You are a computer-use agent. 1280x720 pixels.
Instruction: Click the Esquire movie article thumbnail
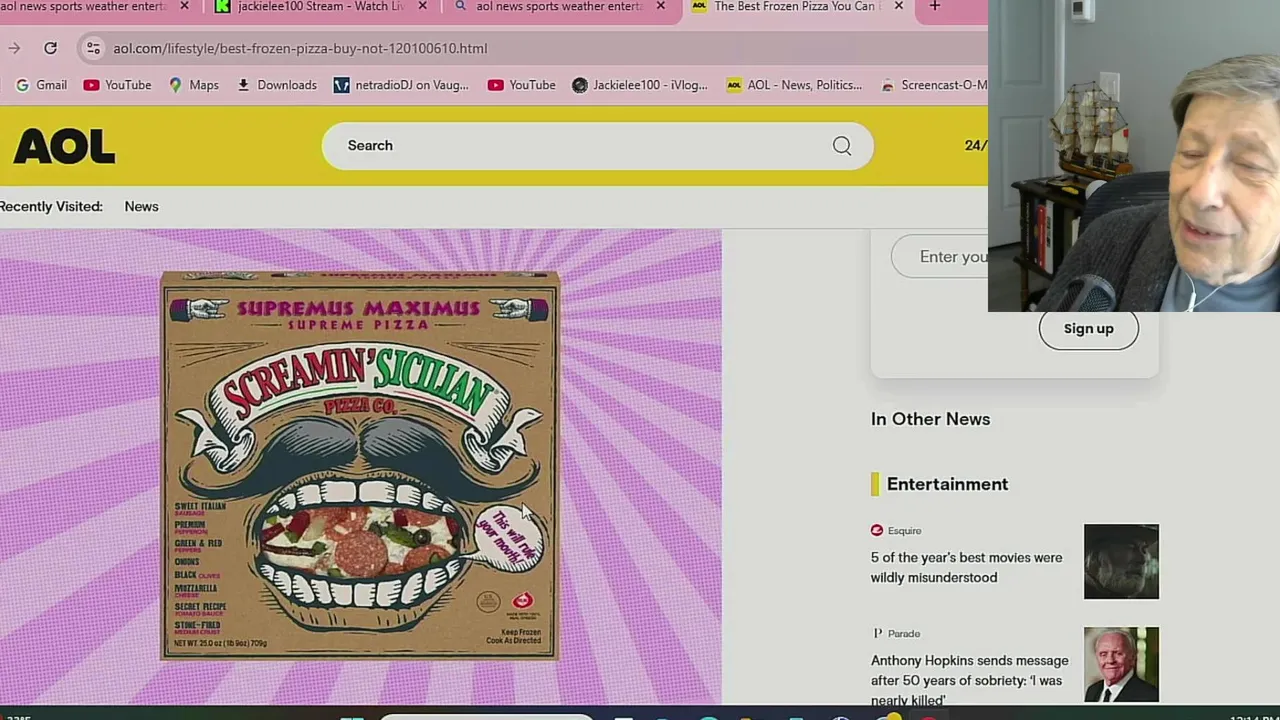(x=1121, y=562)
